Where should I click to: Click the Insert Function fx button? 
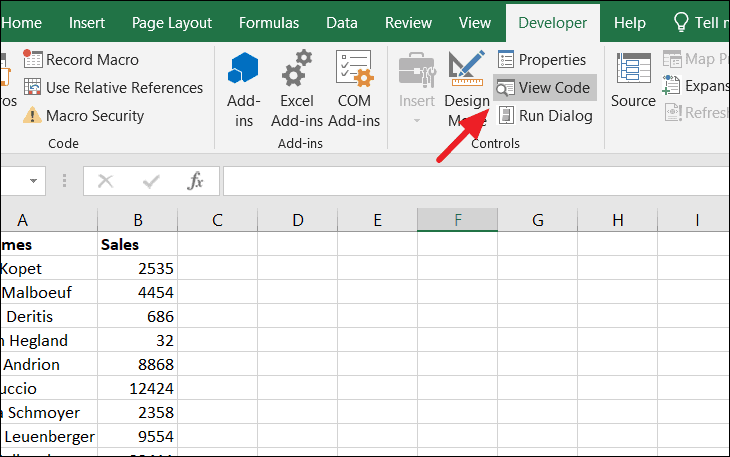195,181
